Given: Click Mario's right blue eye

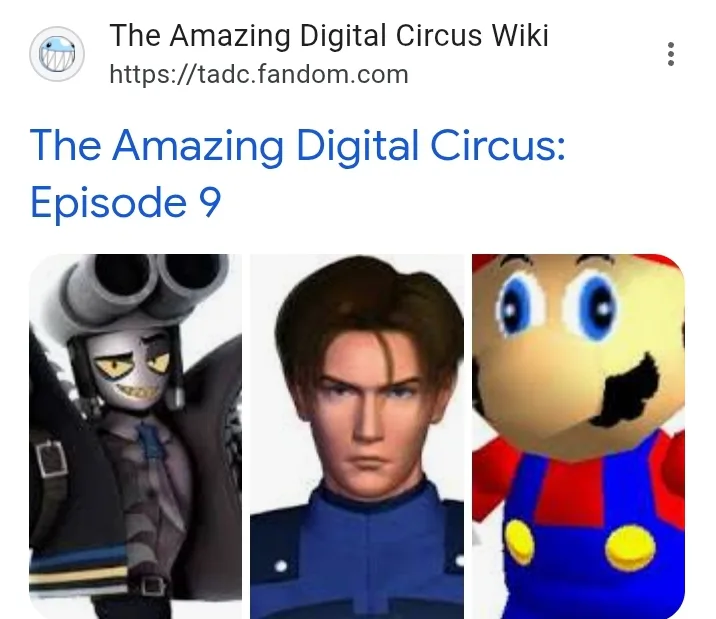Looking at the screenshot, I should point(595,305).
